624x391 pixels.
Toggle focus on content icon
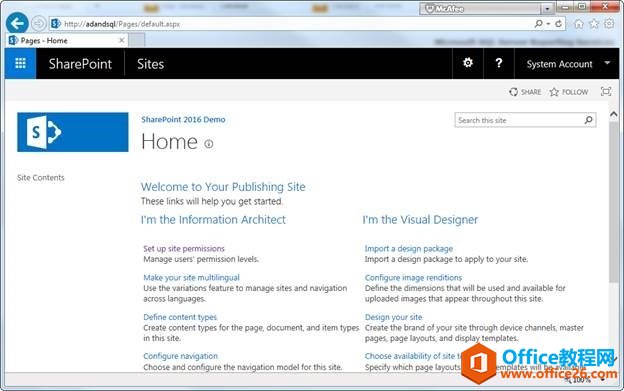pos(606,92)
